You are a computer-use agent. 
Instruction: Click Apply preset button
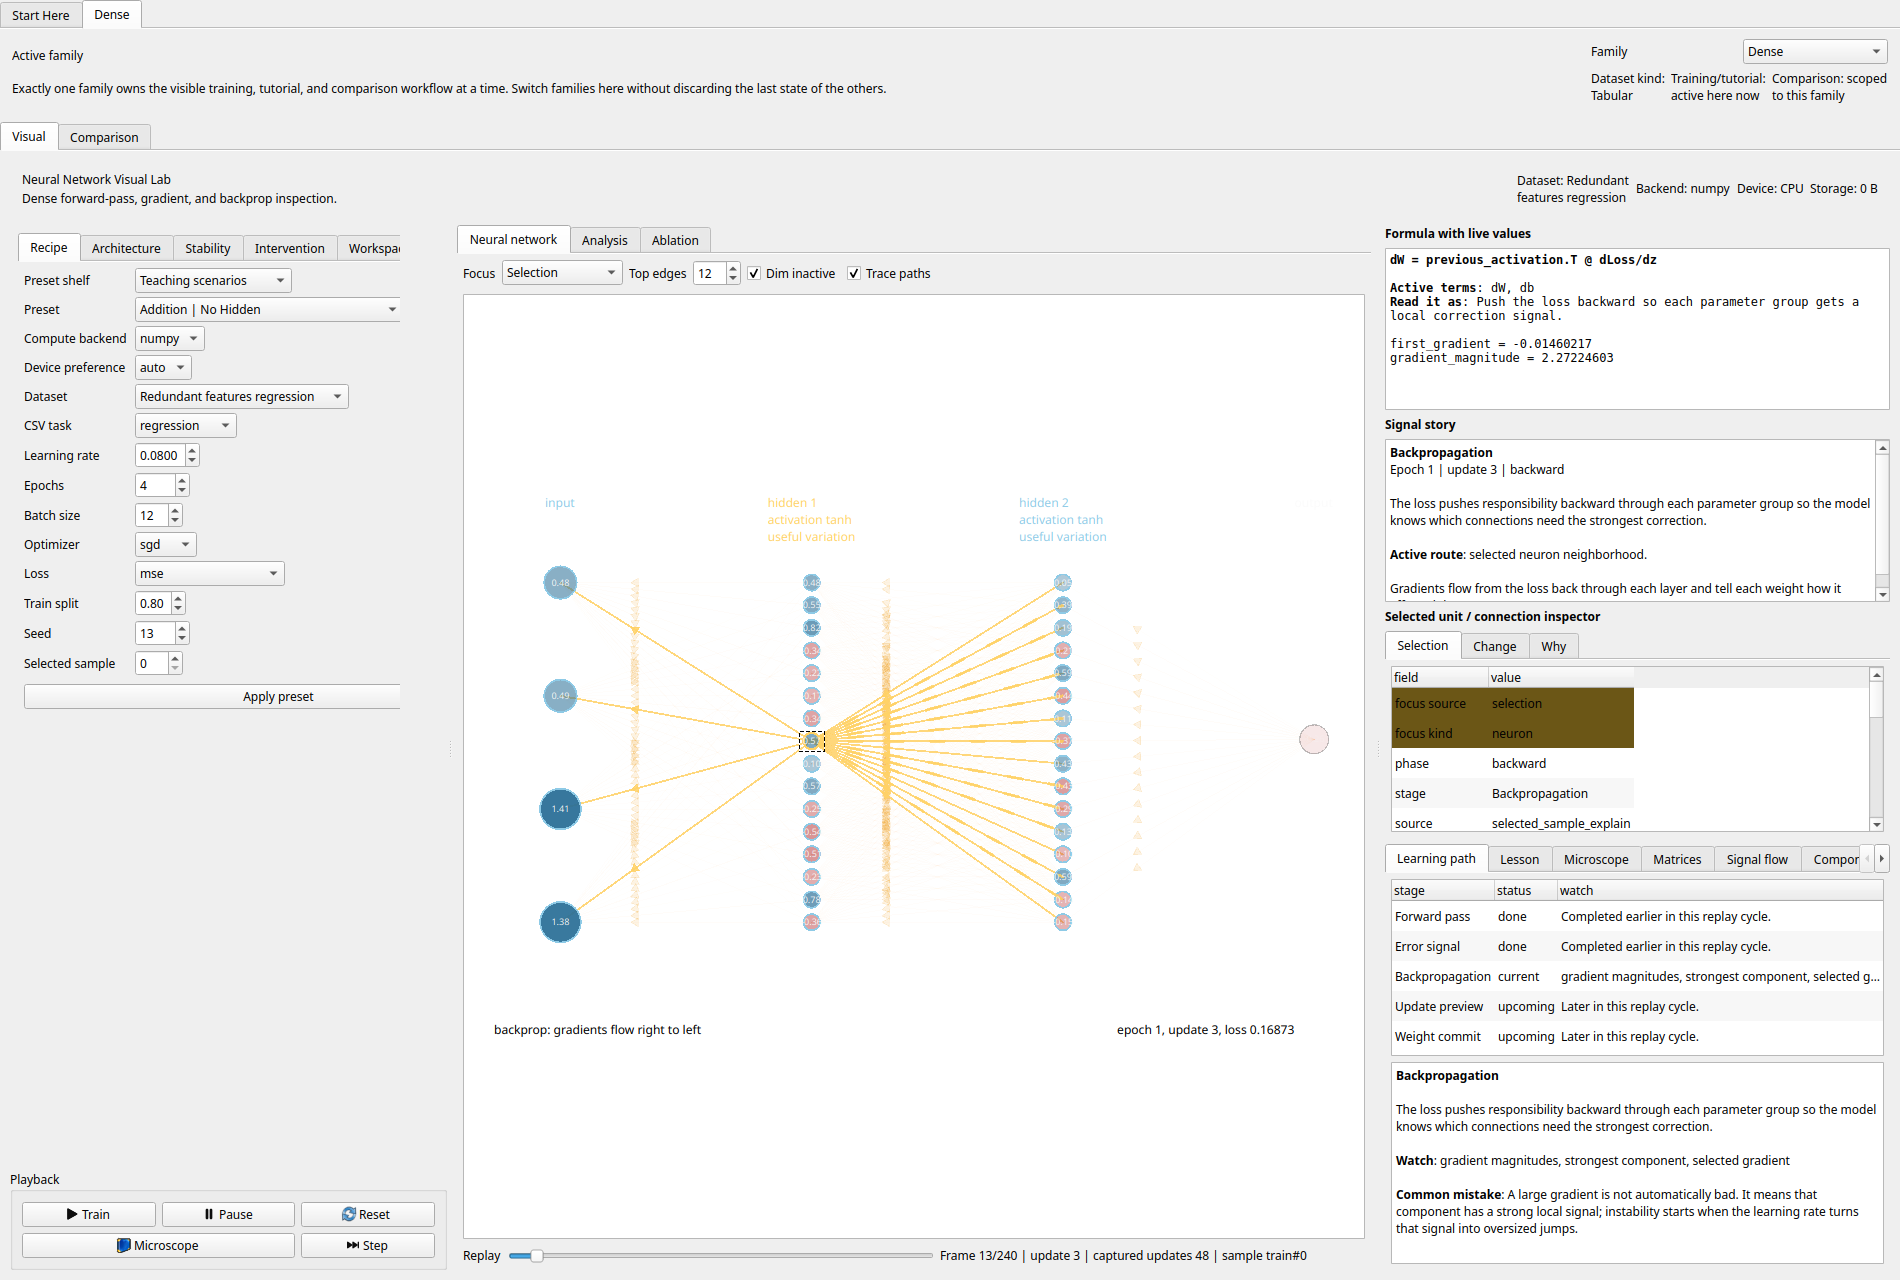[x=212, y=696]
